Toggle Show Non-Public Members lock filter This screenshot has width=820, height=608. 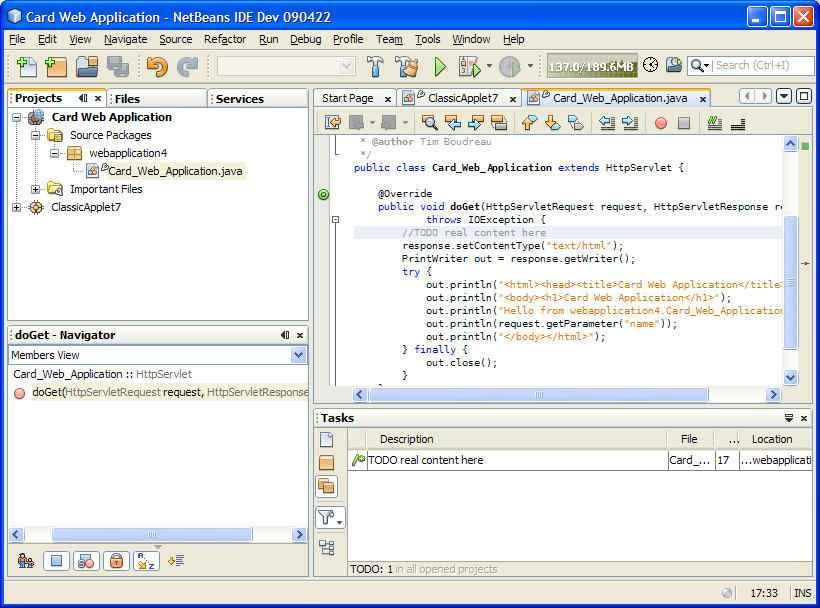click(x=116, y=561)
